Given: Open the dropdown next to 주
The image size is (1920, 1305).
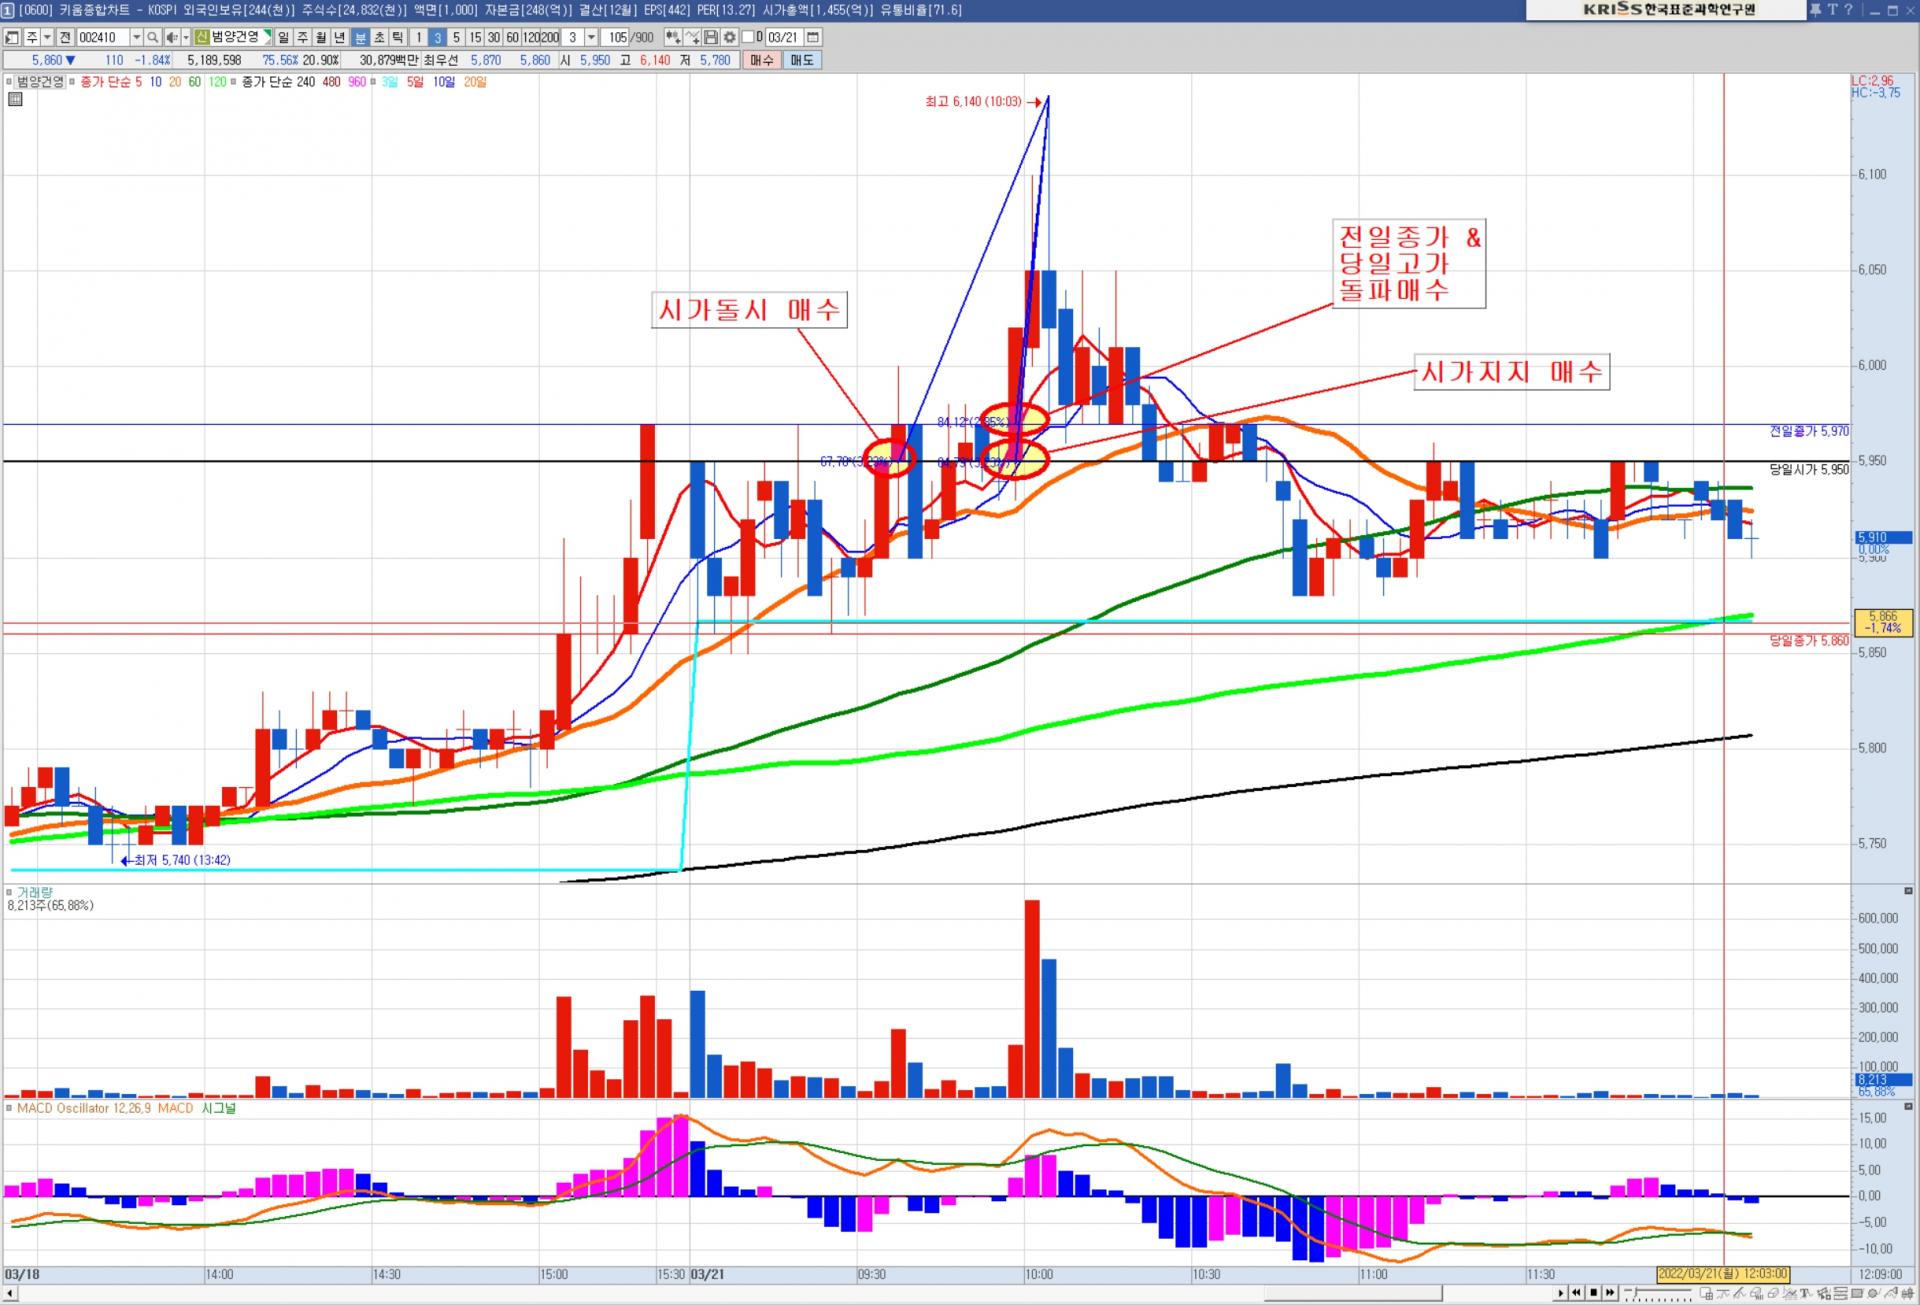Looking at the screenshot, I should tap(47, 37).
